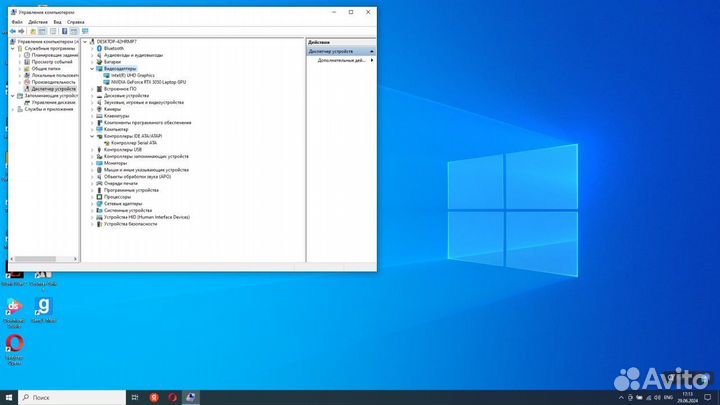Image resolution: width=720 pixels, height=405 pixels.
Task: Click the Intel(R) UHD Graphics adapter icon
Action: tap(107, 75)
